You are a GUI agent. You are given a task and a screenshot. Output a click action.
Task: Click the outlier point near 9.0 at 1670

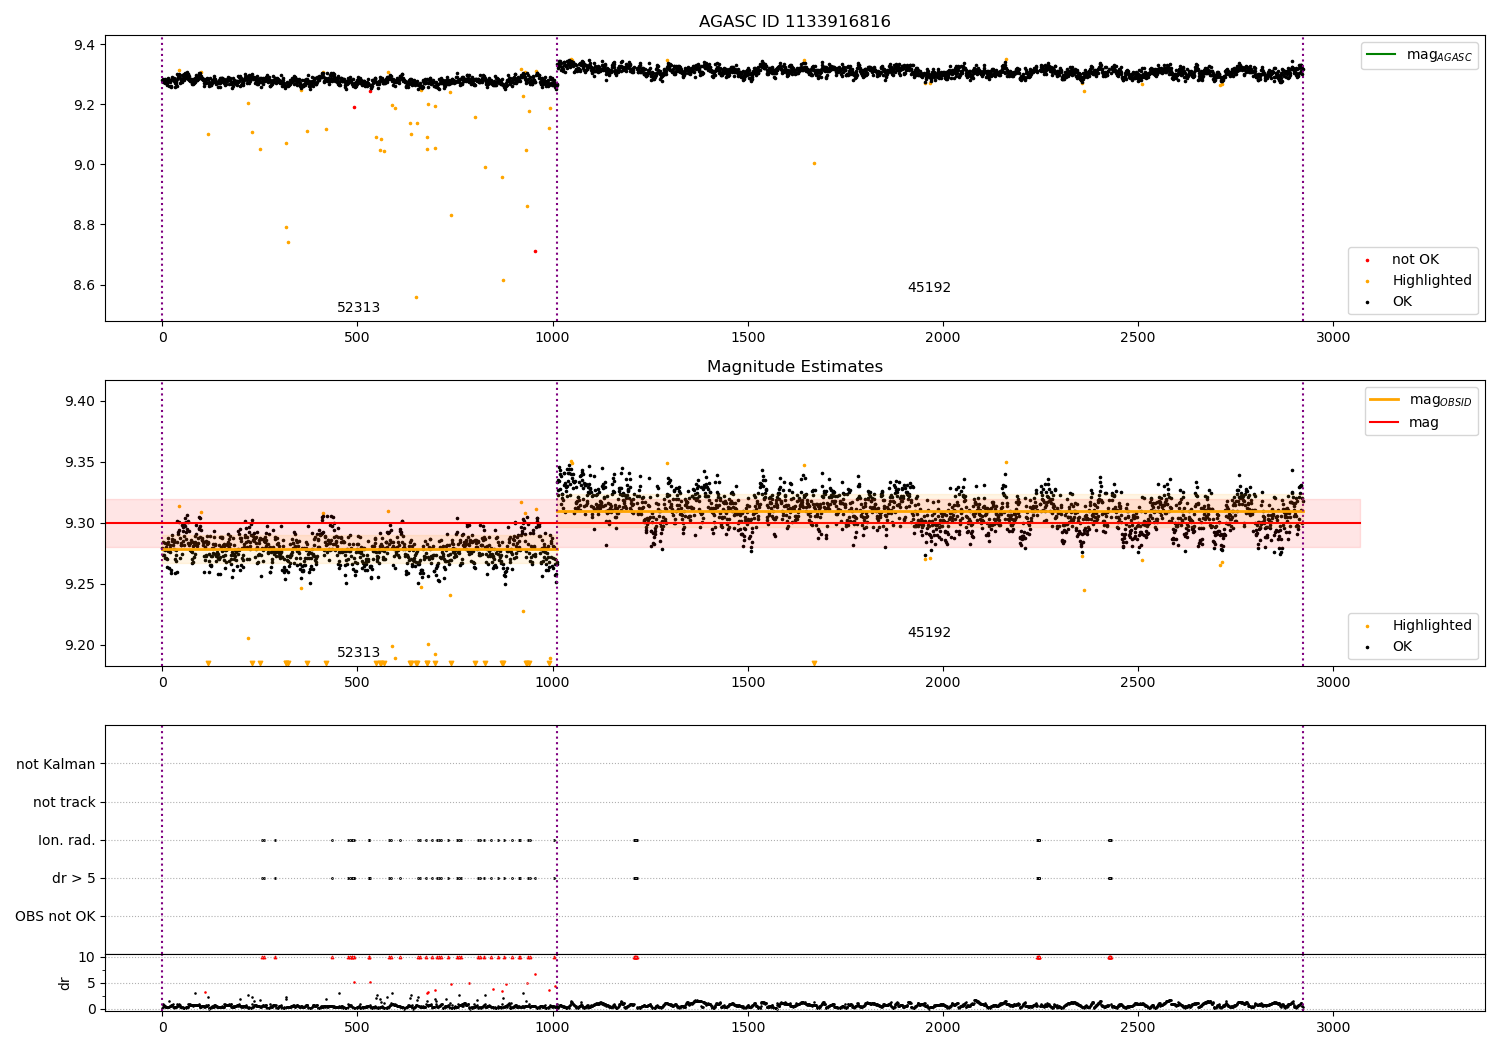click(x=814, y=163)
